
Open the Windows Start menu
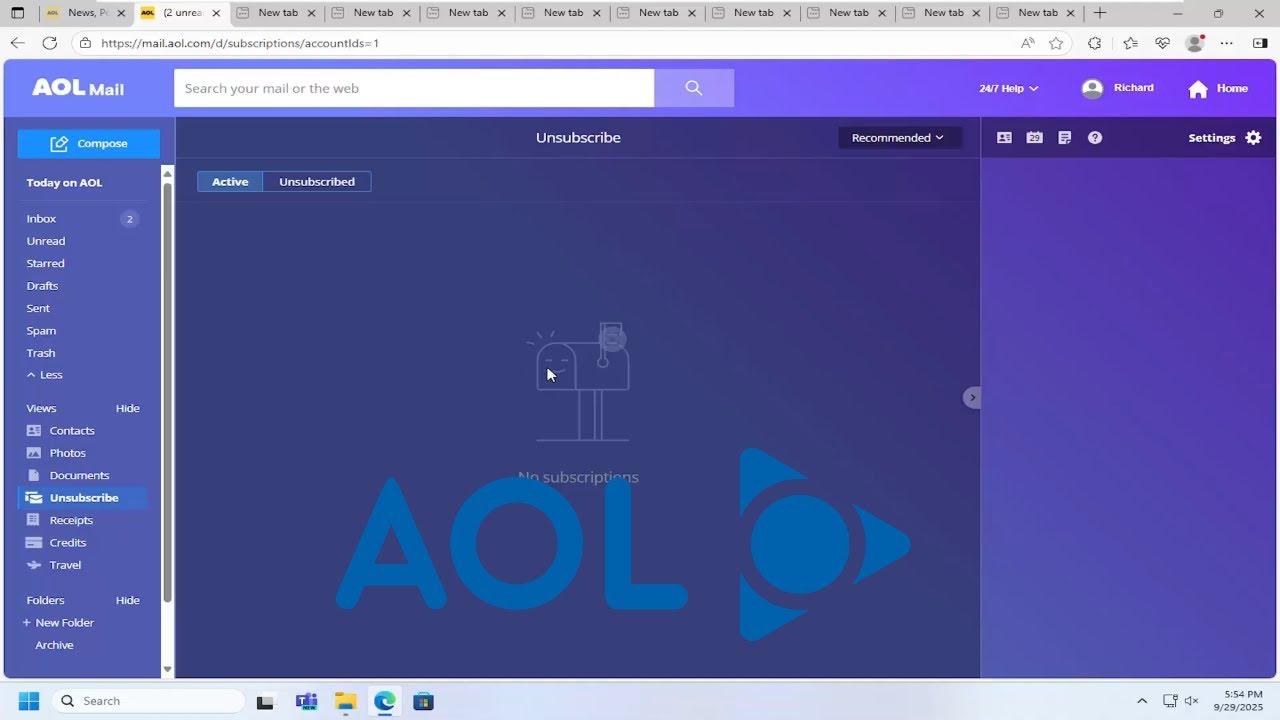tap(28, 701)
